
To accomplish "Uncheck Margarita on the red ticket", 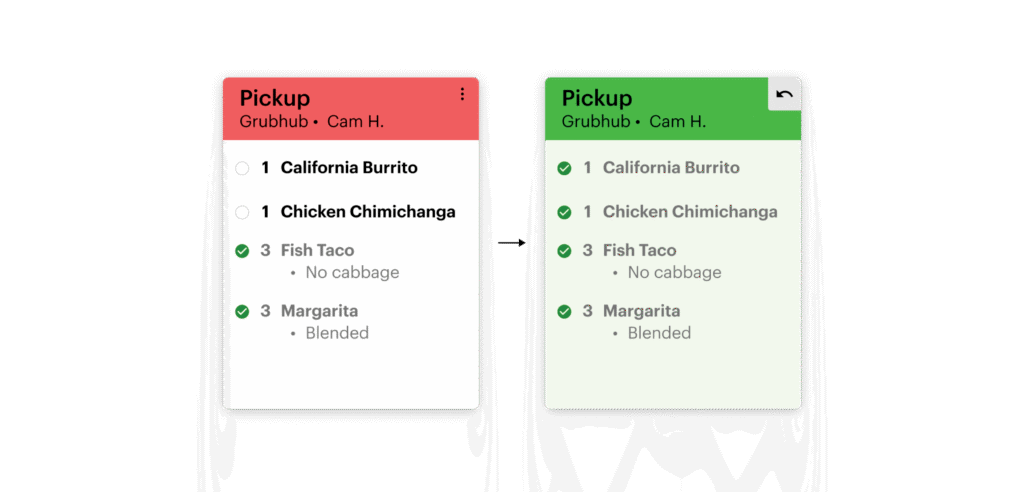I will click(242, 312).
